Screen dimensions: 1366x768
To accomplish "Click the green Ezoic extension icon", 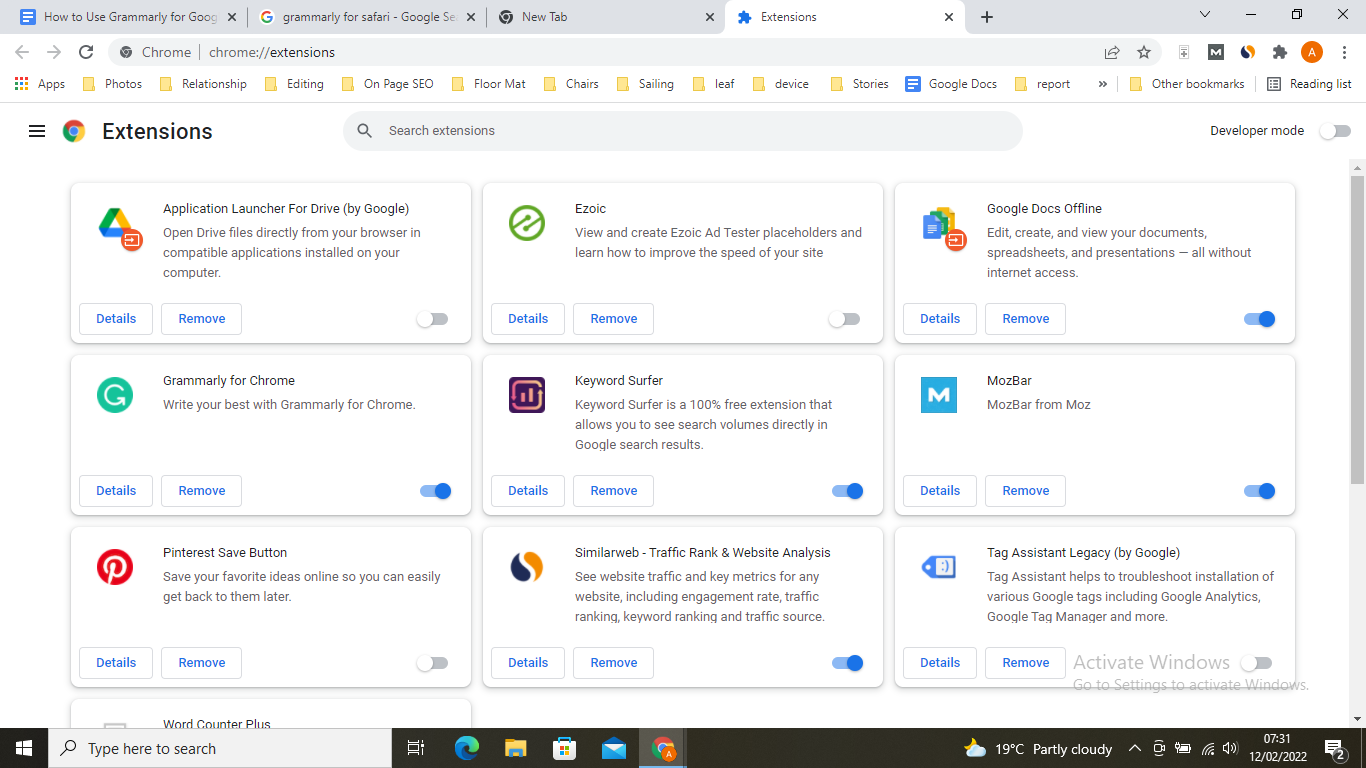I will coord(527,223).
